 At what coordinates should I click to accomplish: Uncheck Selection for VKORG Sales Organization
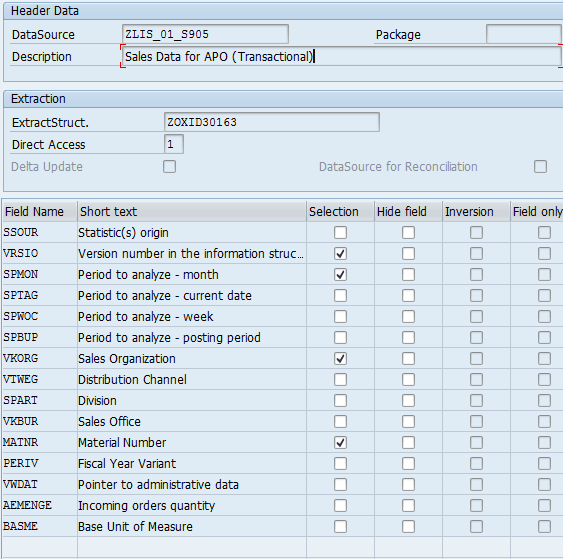[340, 359]
